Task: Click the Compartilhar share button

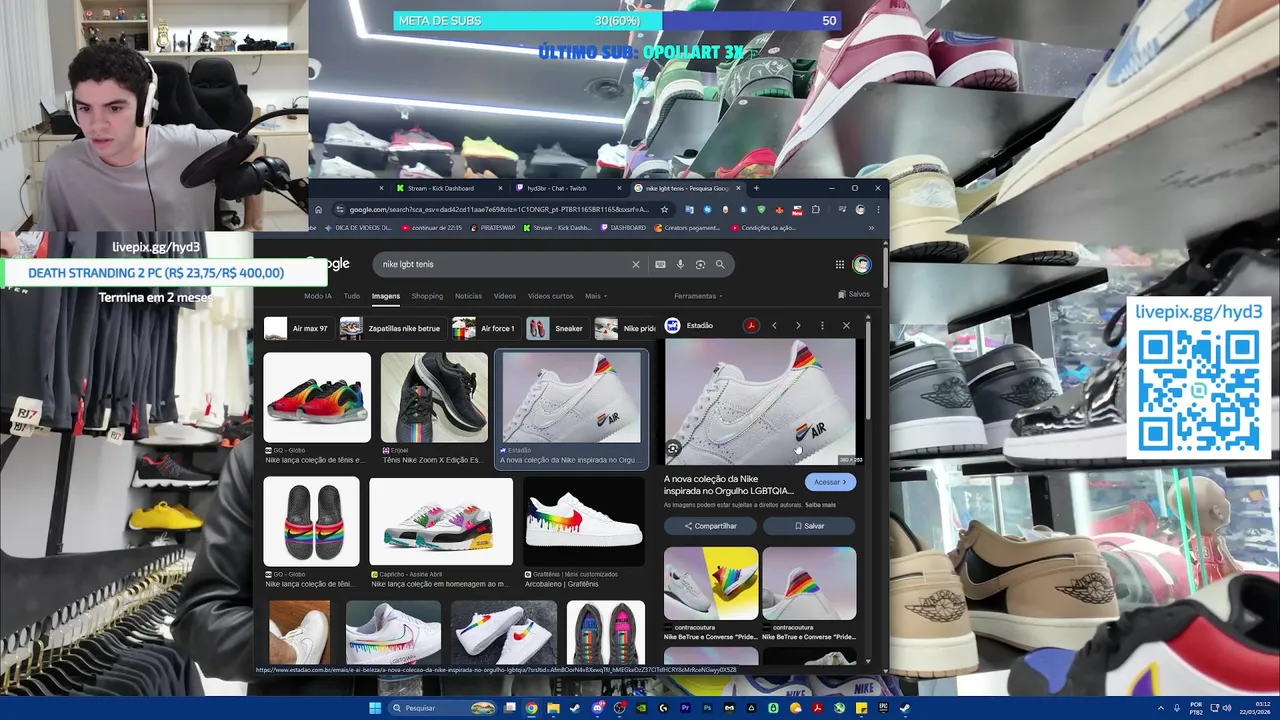Action: tap(710, 526)
